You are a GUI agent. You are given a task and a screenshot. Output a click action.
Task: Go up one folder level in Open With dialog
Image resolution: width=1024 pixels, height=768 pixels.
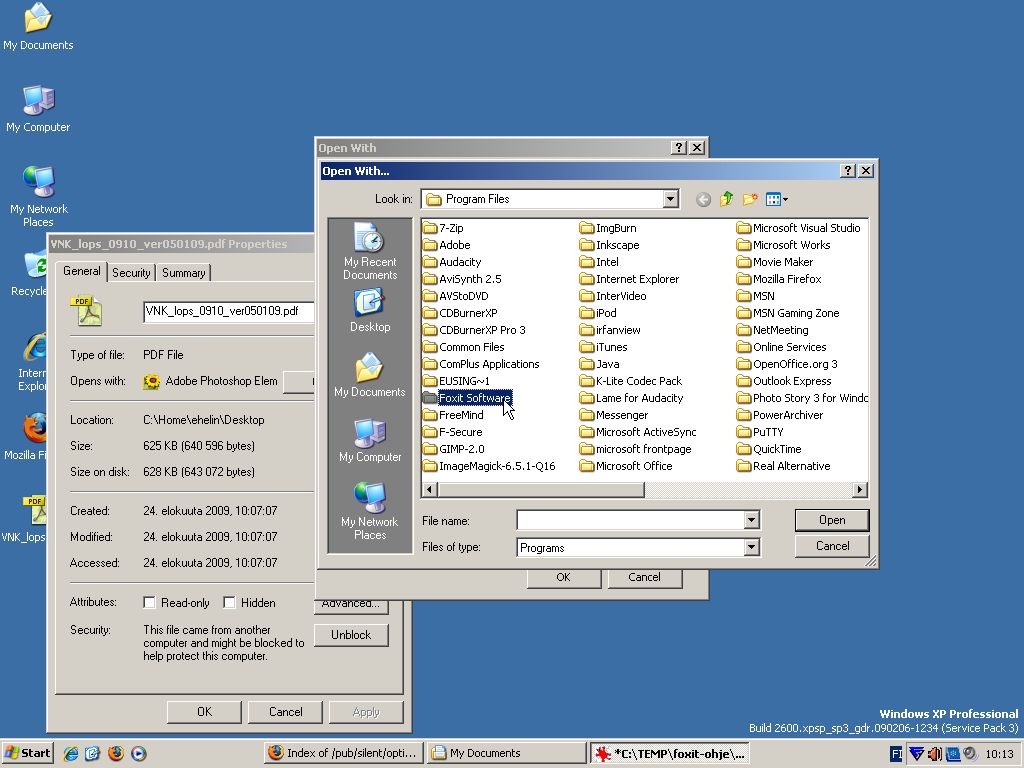[726, 199]
